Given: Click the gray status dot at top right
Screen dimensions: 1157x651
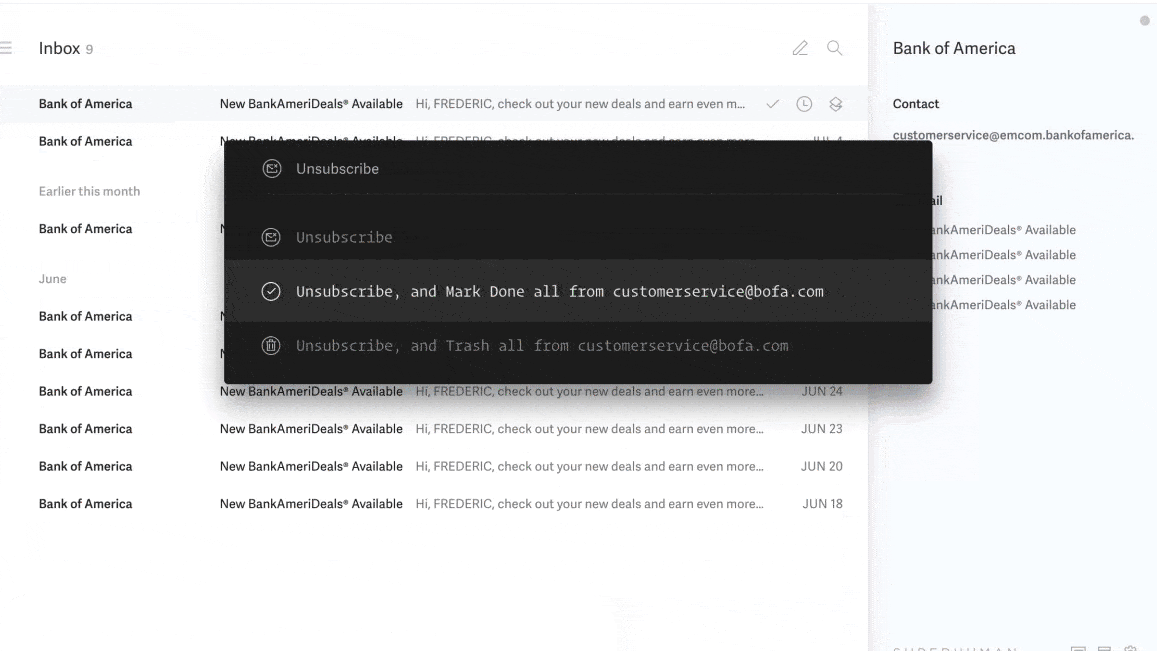Looking at the screenshot, I should (x=1144, y=21).
